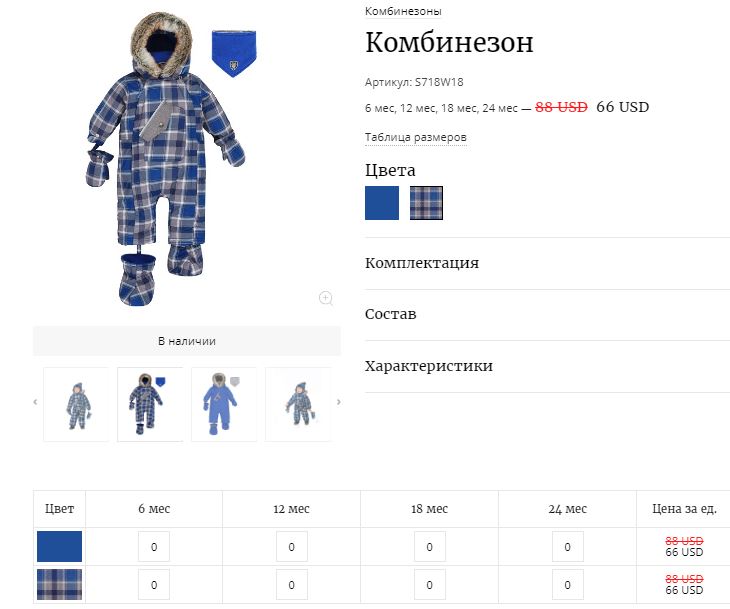Click 12 мес quantity field for plaid
The height and width of the screenshot is (609, 730).
click(291, 585)
